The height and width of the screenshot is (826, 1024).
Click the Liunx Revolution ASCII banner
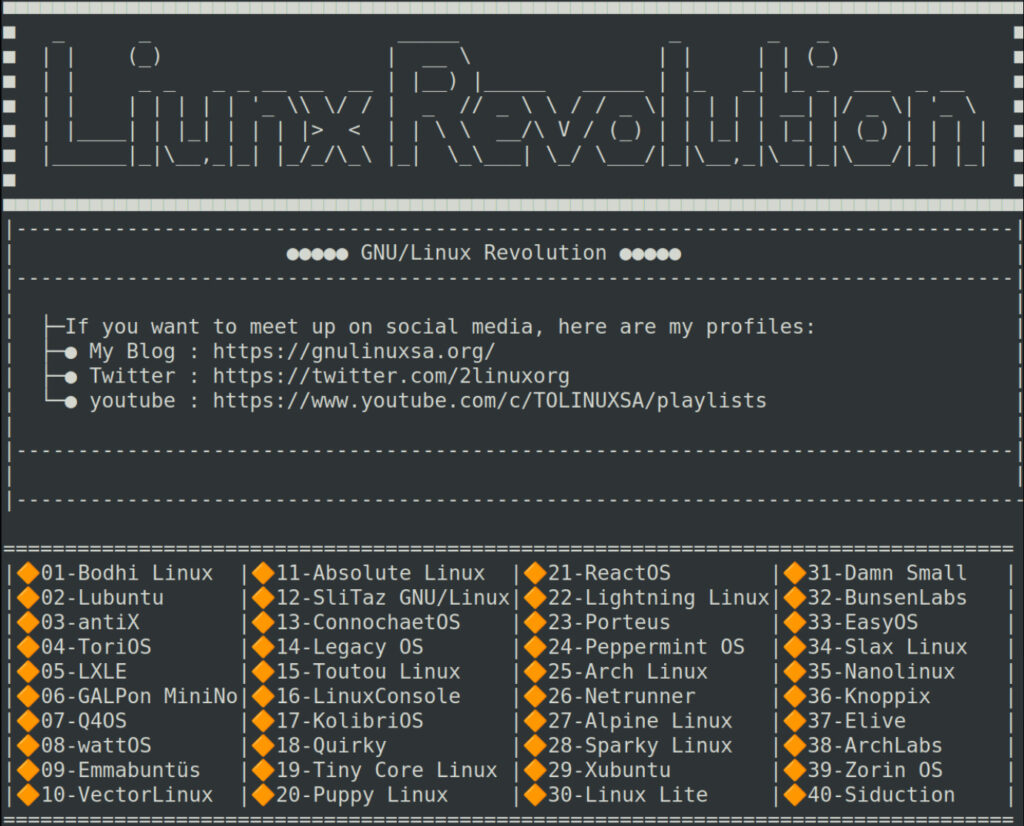click(x=512, y=100)
